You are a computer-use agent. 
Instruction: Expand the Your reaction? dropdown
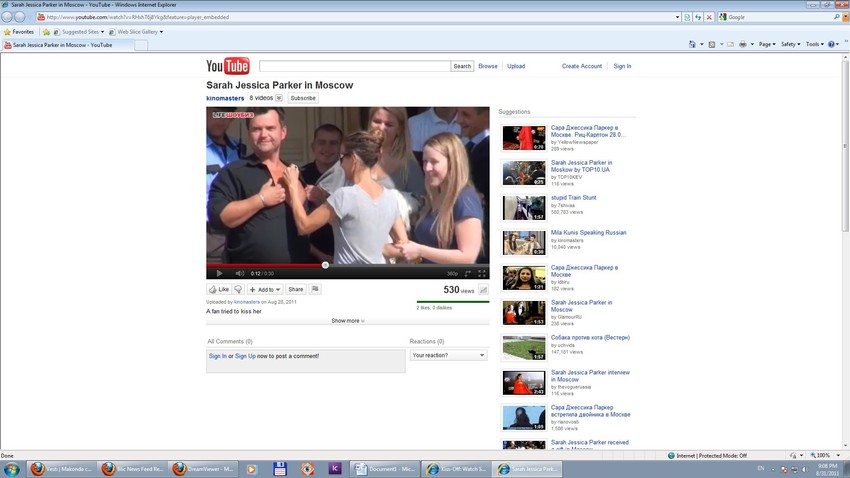449,355
